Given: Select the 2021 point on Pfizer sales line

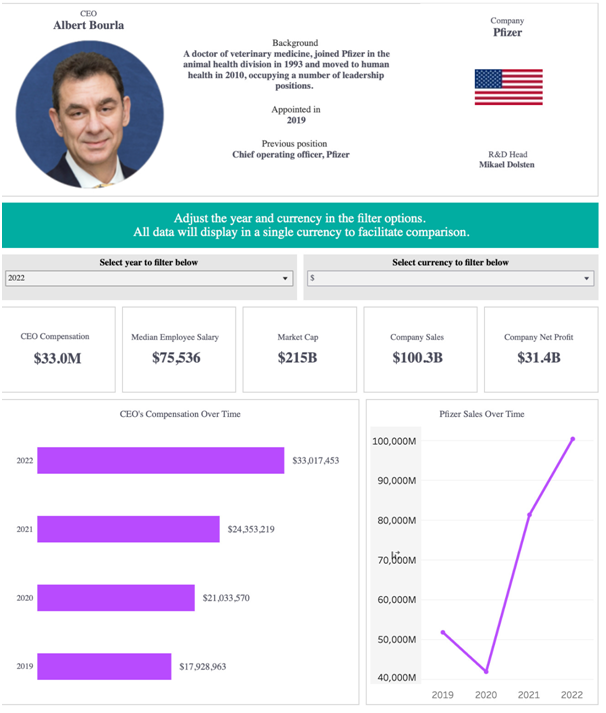Looking at the screenshot, I should (529, 515).
